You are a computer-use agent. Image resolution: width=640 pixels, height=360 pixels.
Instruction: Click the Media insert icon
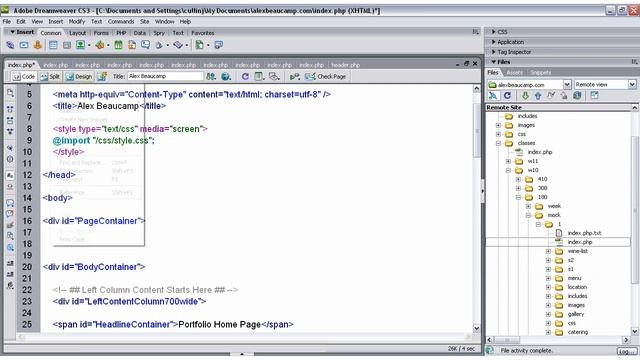(x=100, y=45)
